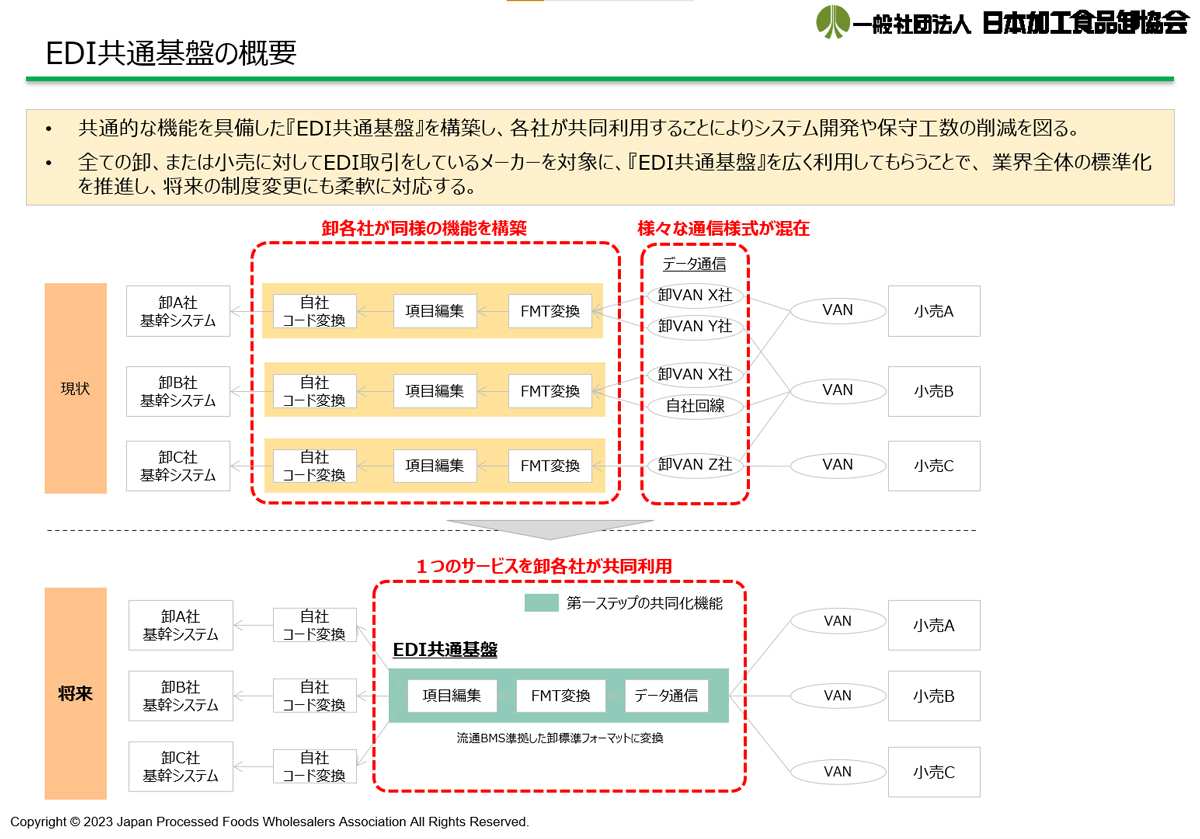Click the gray downward transition arrow
This screenshot has width=1200, height=839.
click(550, 529)
